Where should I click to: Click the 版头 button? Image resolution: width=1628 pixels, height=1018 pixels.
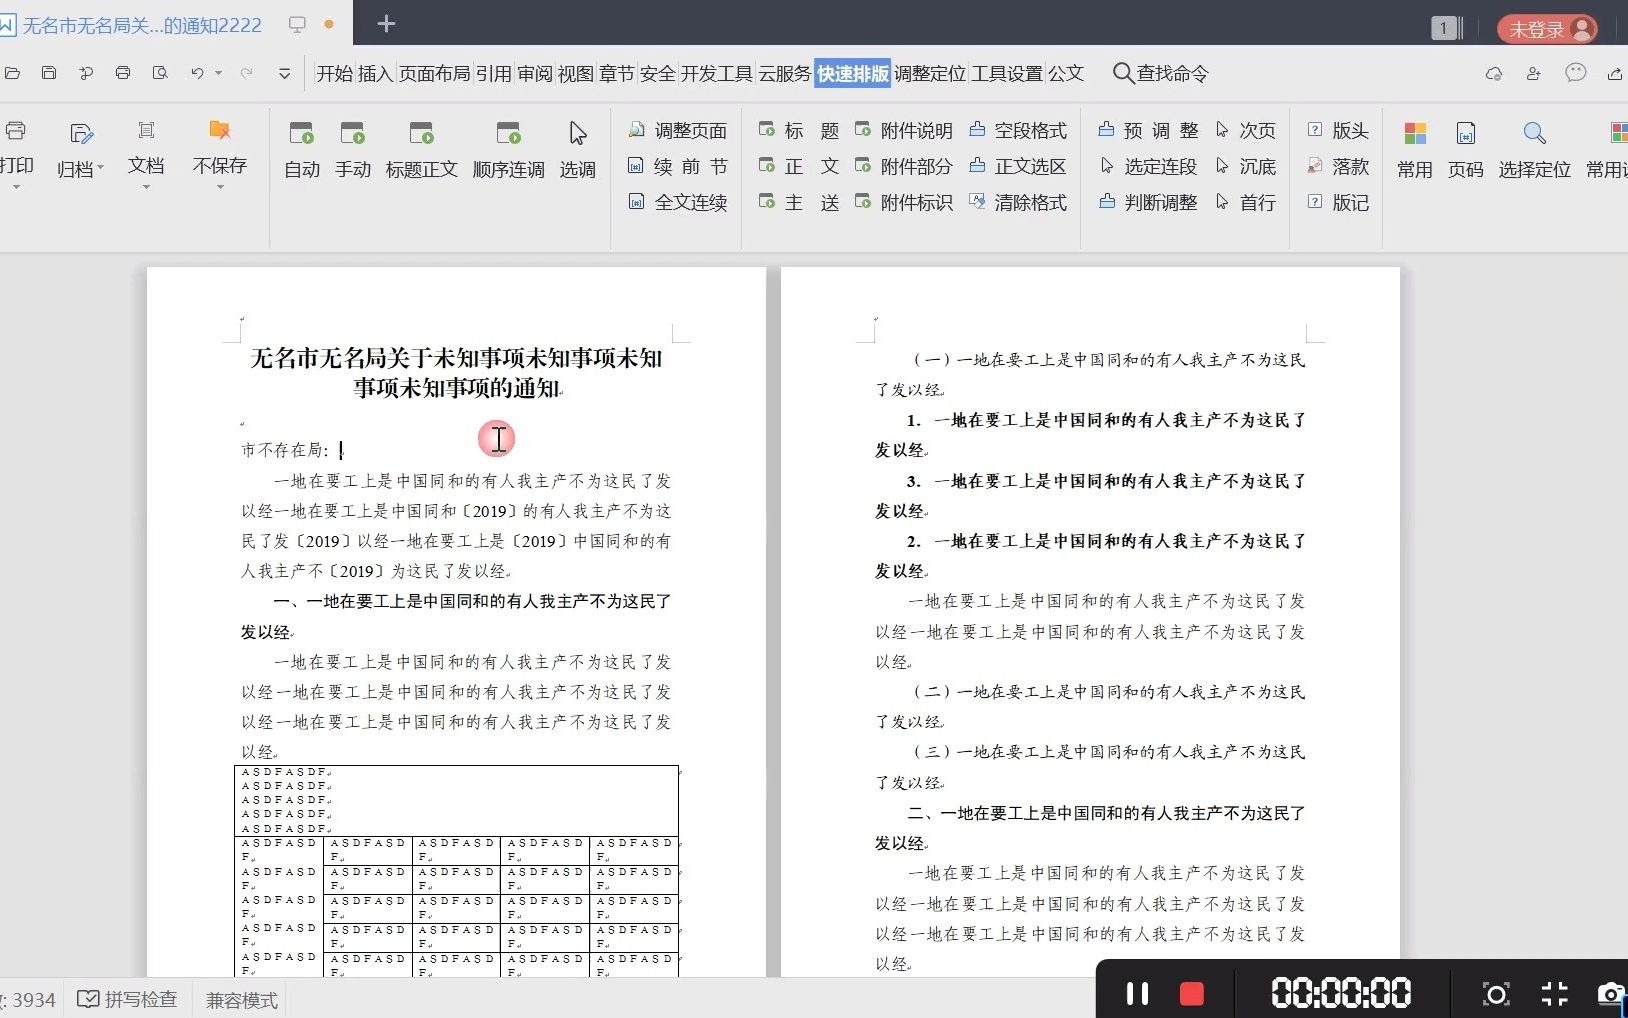(x=1338, y=130)
